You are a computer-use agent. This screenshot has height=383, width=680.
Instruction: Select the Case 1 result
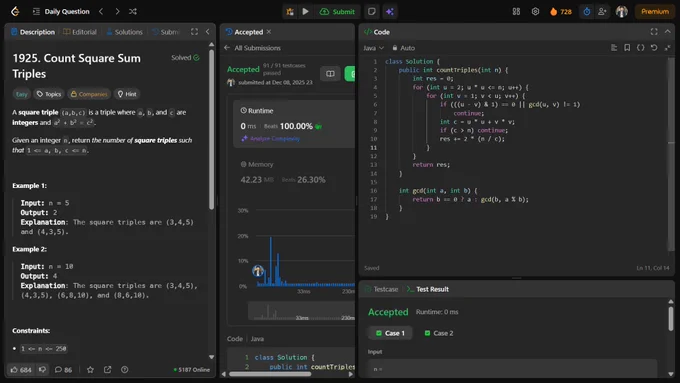pyautogui.click(x=390, y=333)
